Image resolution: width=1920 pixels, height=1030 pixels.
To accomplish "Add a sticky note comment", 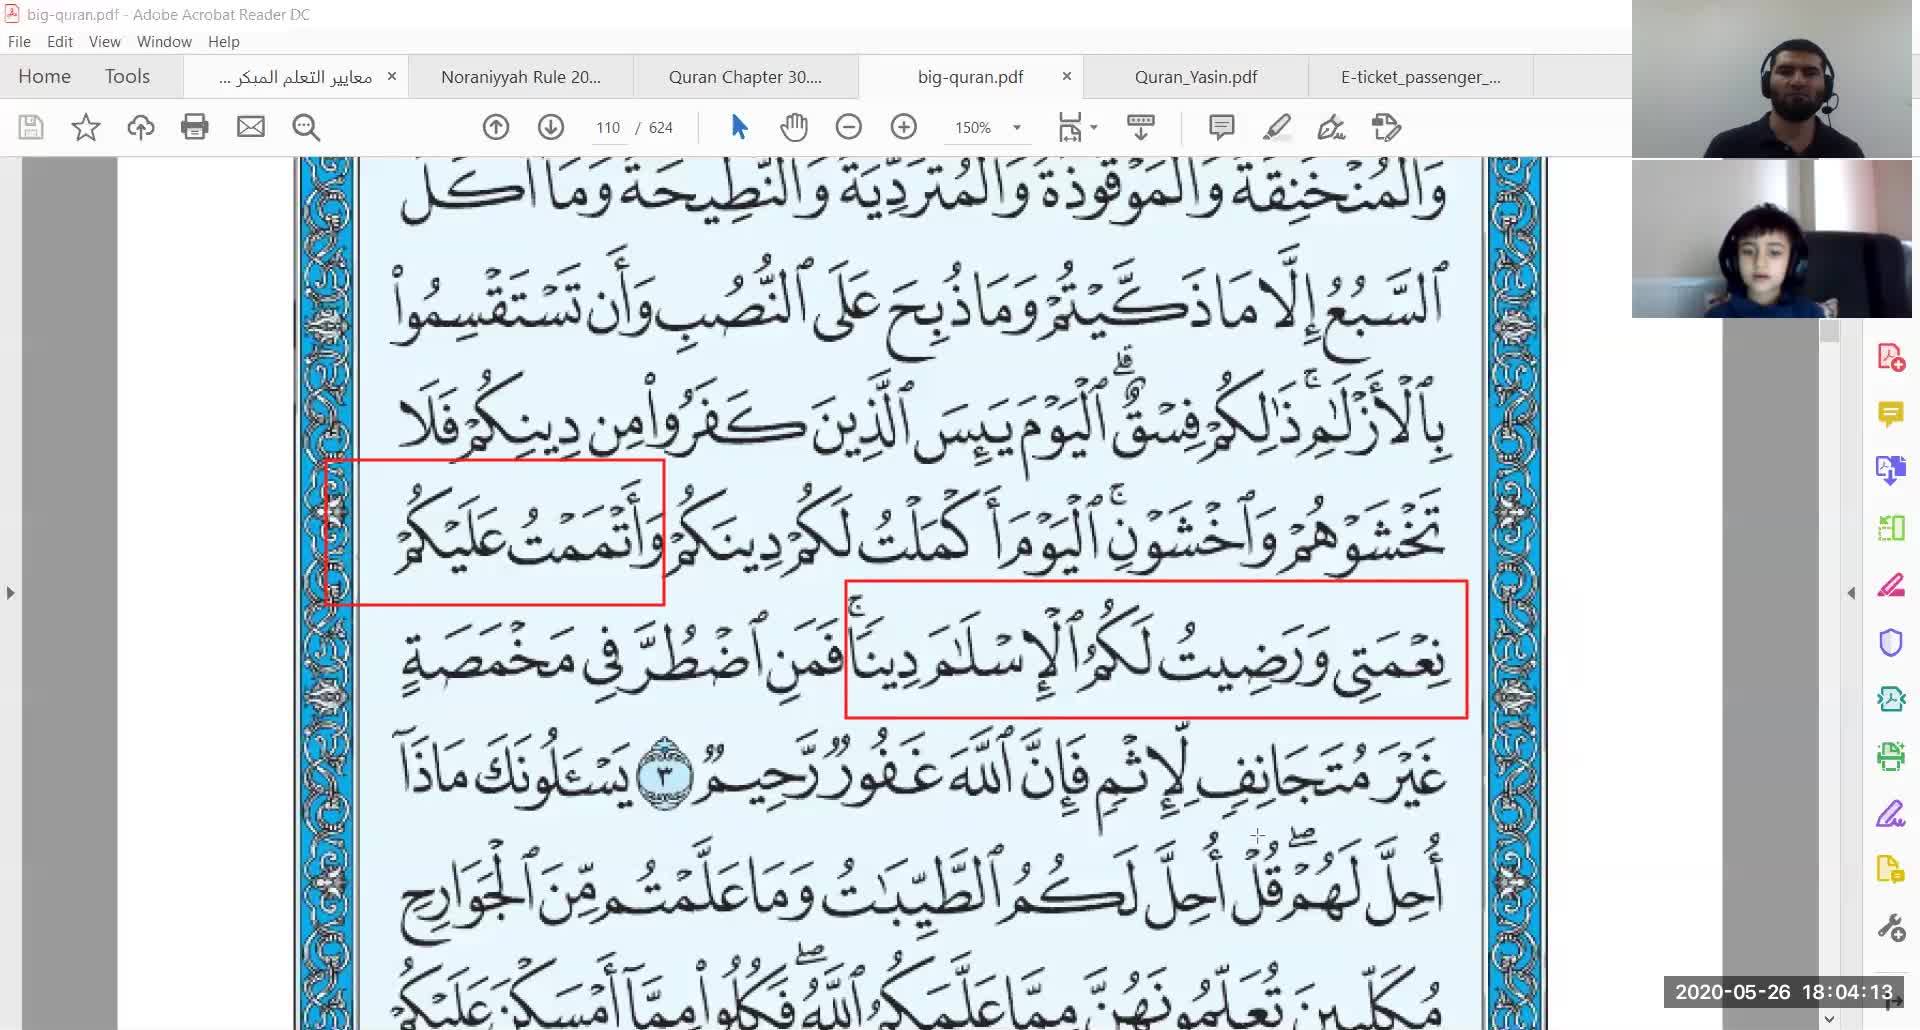I will [x=1221, y=127].
